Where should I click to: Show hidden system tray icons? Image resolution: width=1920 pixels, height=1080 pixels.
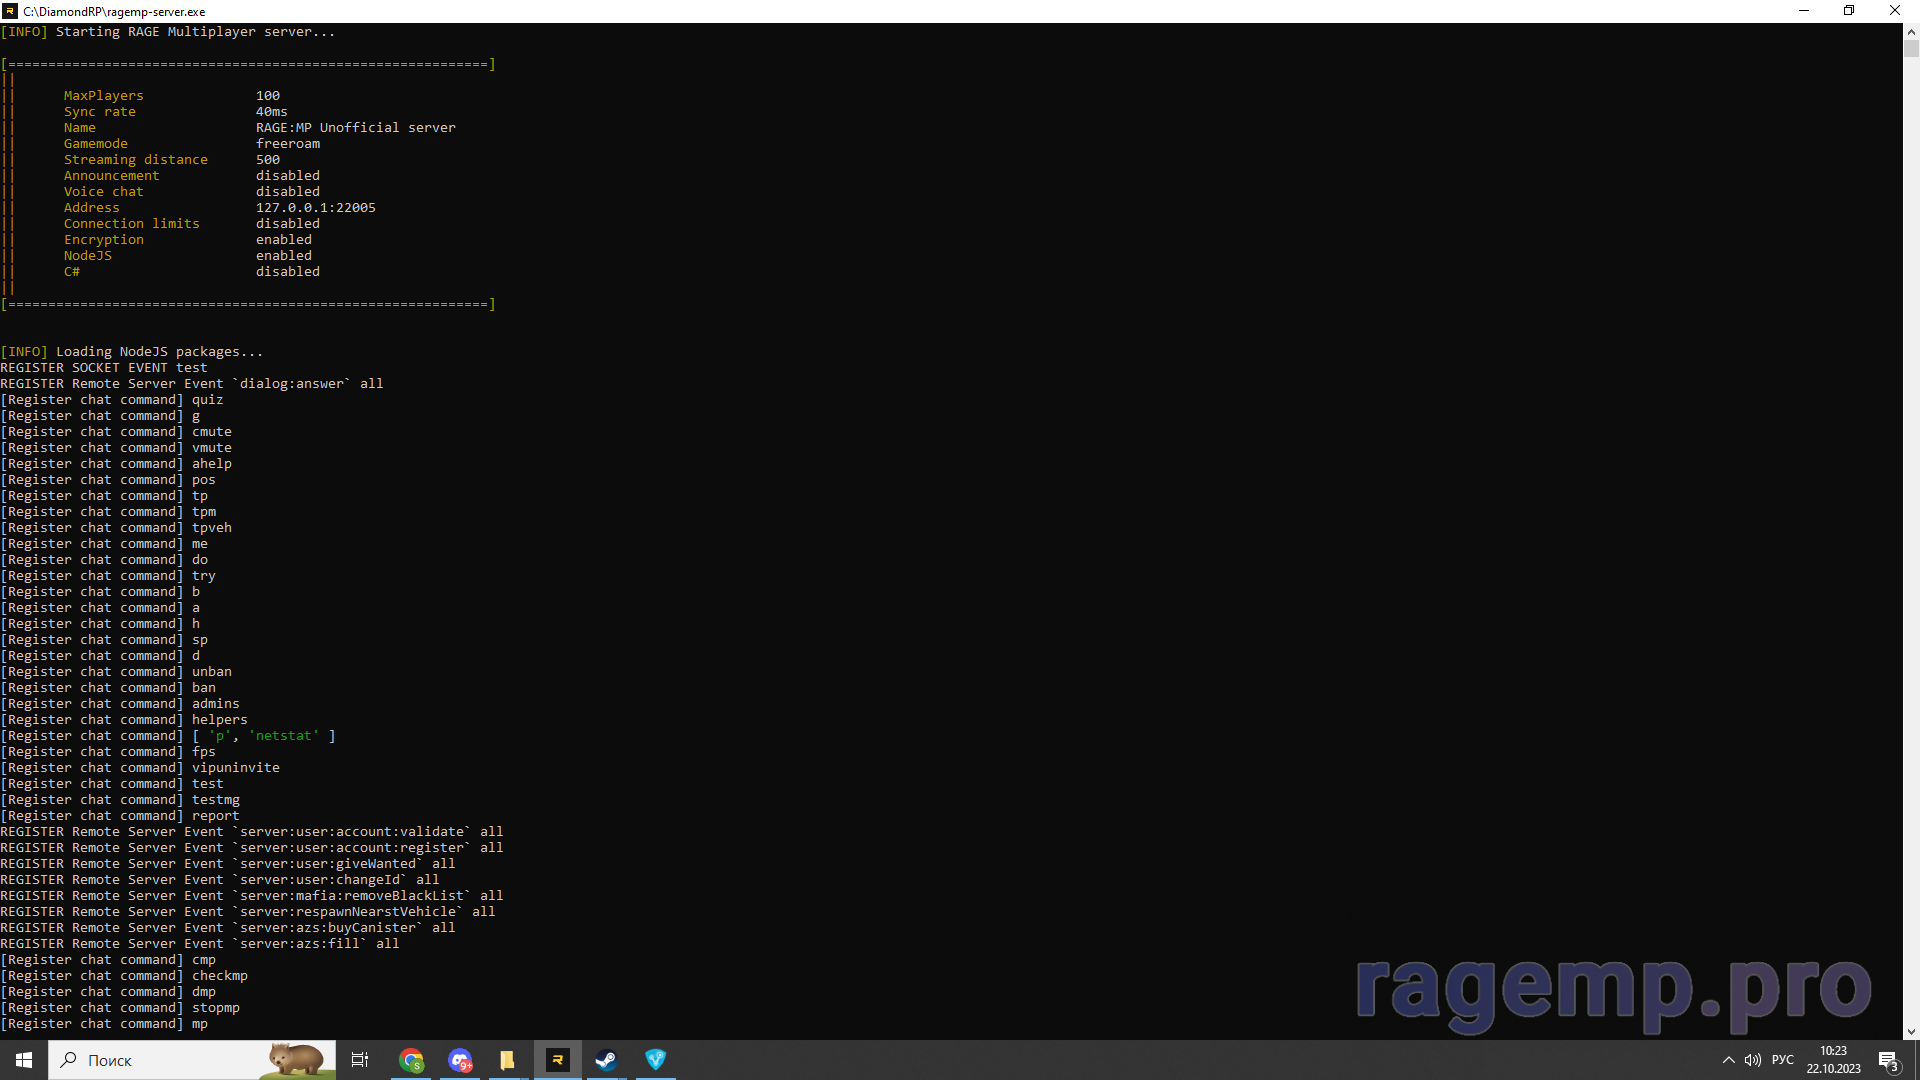[x=1728, y=1060]
